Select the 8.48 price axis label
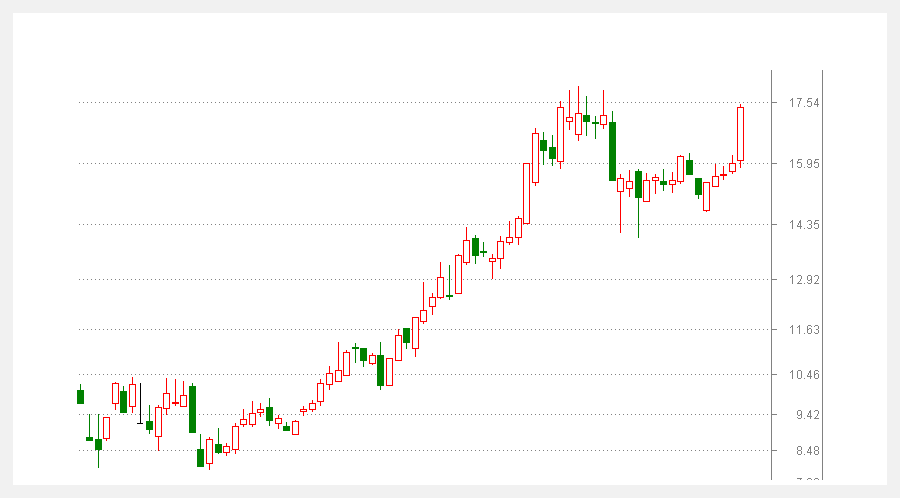Viewport: 900px width, 498px height. click(x=808, y=451)
